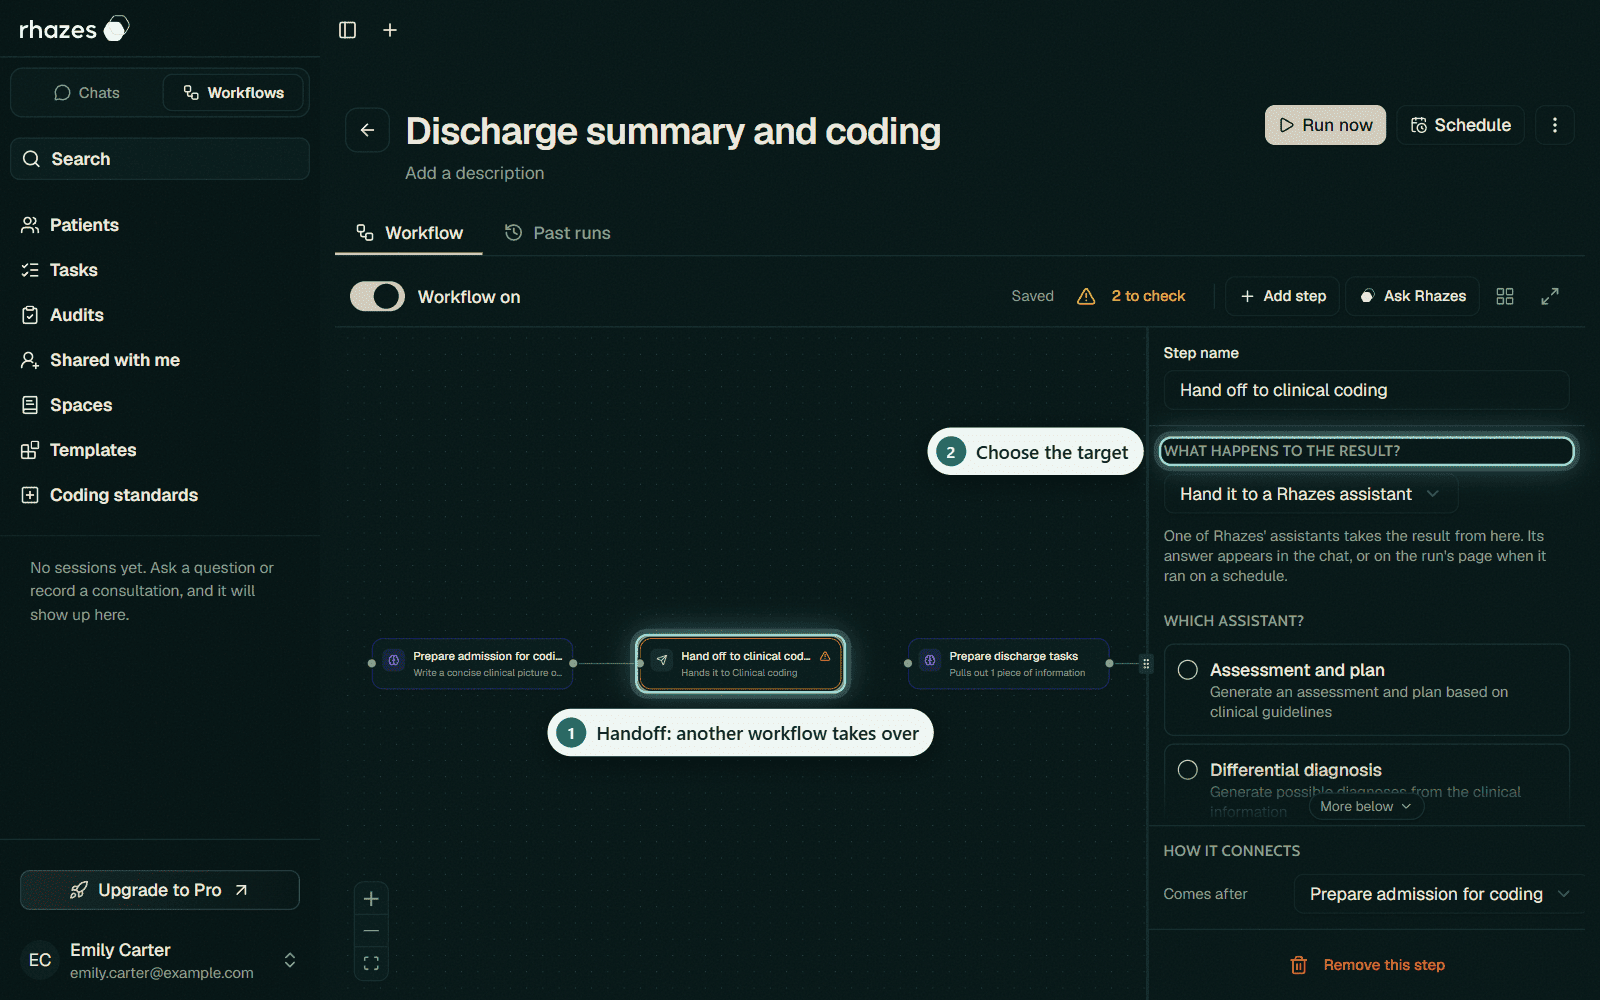This screenshot has width=1600, height=1000.
Task: Go back with the arrow button
Action: click(x=367, y=130)
